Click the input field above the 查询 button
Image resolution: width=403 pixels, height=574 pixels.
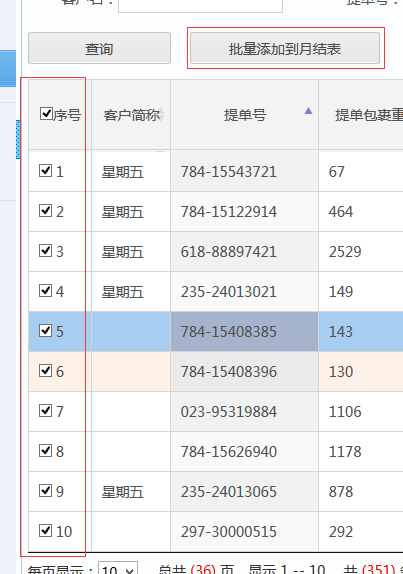click(x=200, y=5)
